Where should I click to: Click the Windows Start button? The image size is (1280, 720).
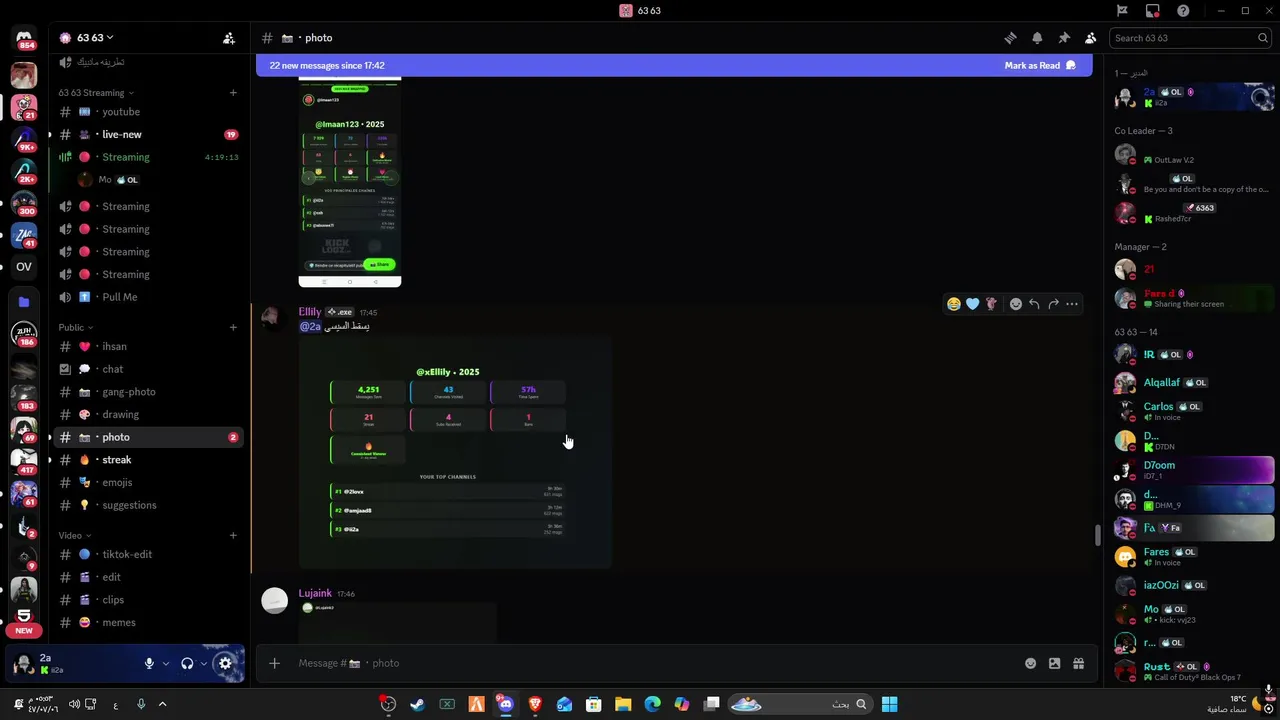pyautogui.click(x=889, y=704)
